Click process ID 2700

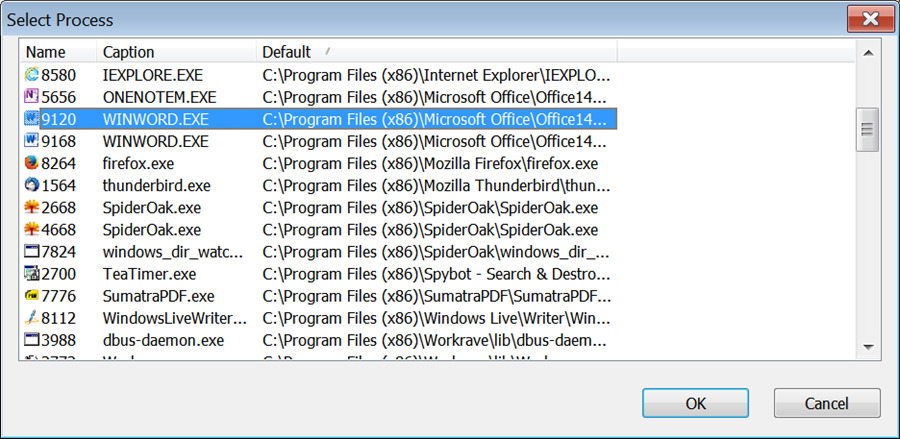click(59, 274)
